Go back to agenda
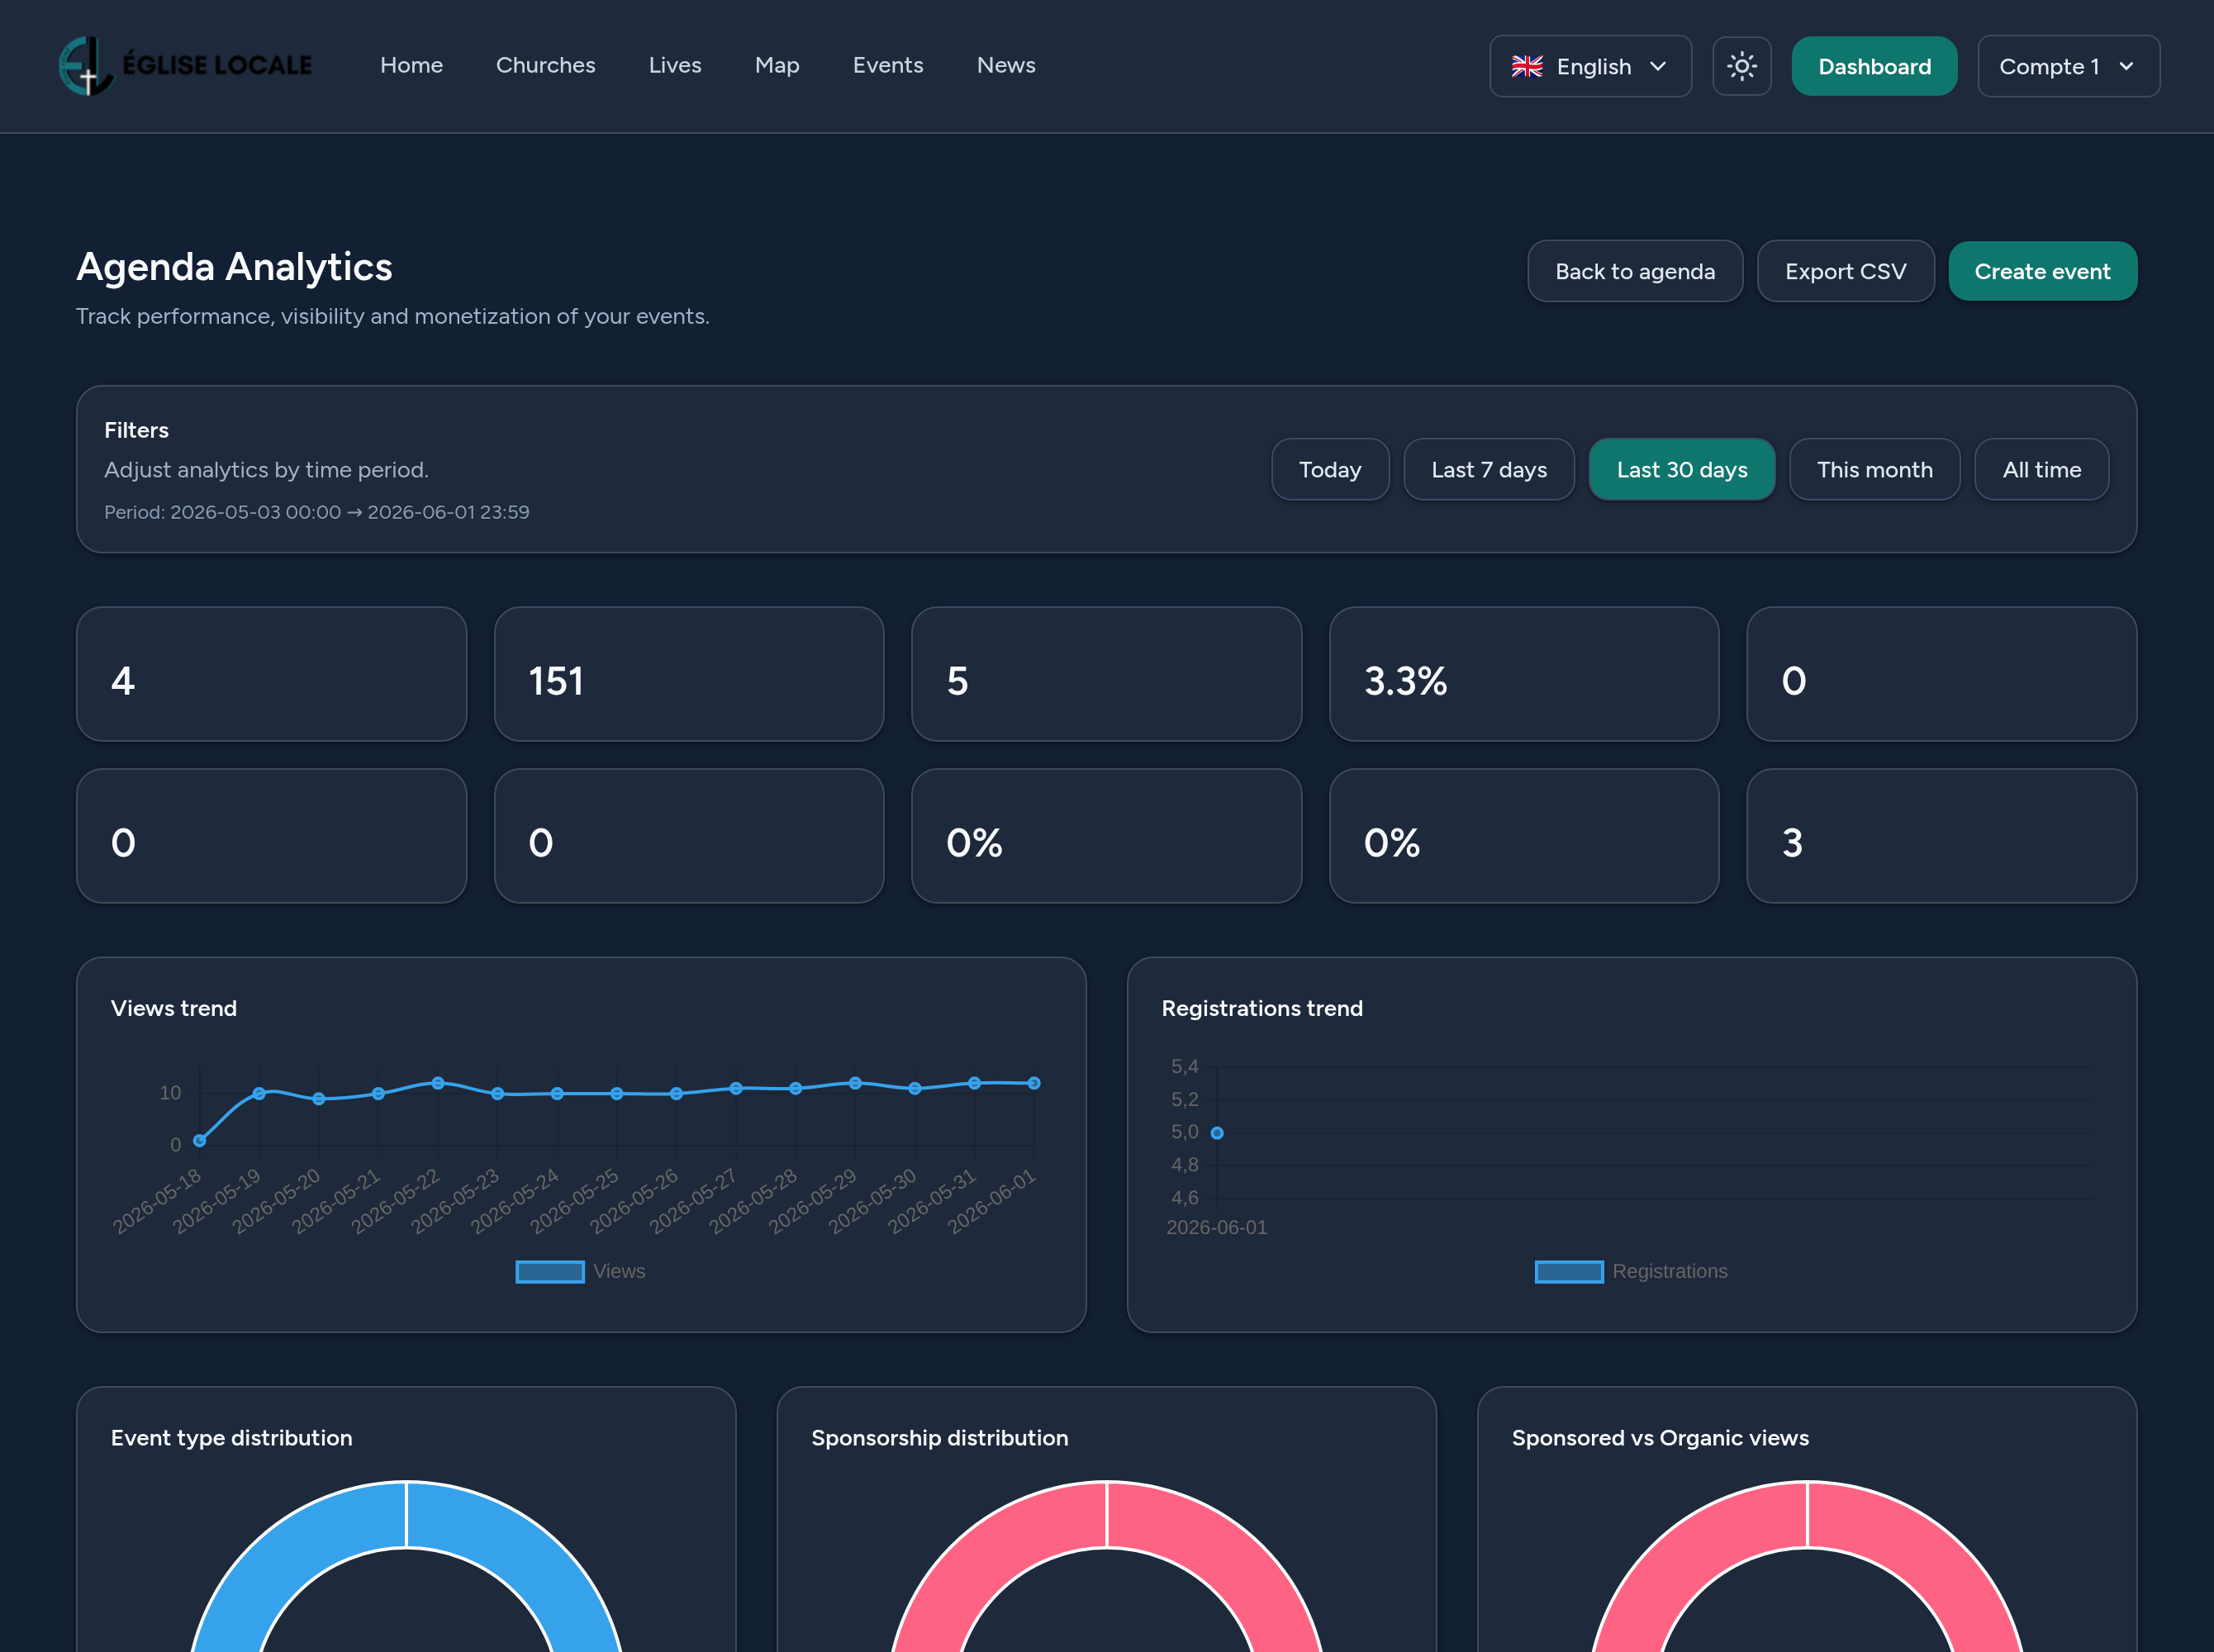The width and height of the screenshot is (2214, 1652). pos(1635,271)
